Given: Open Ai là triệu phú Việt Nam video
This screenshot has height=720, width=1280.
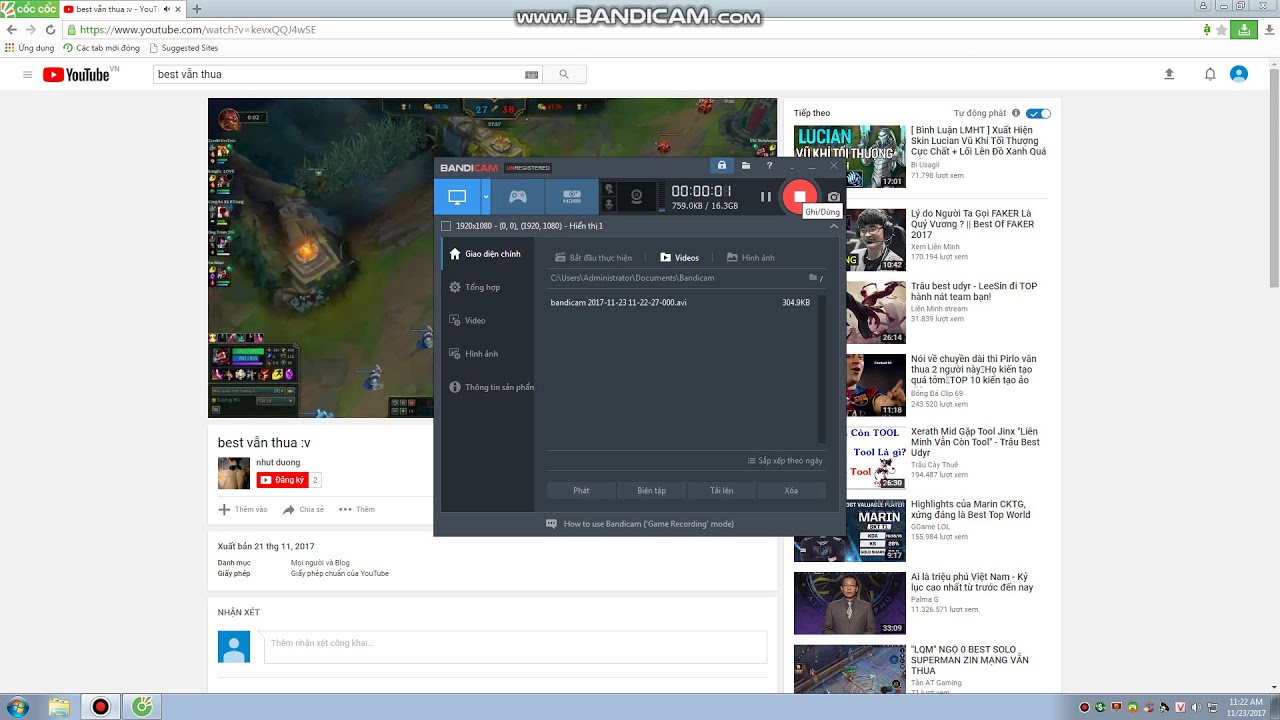Looking at the screenshot, I should [972, 582].
